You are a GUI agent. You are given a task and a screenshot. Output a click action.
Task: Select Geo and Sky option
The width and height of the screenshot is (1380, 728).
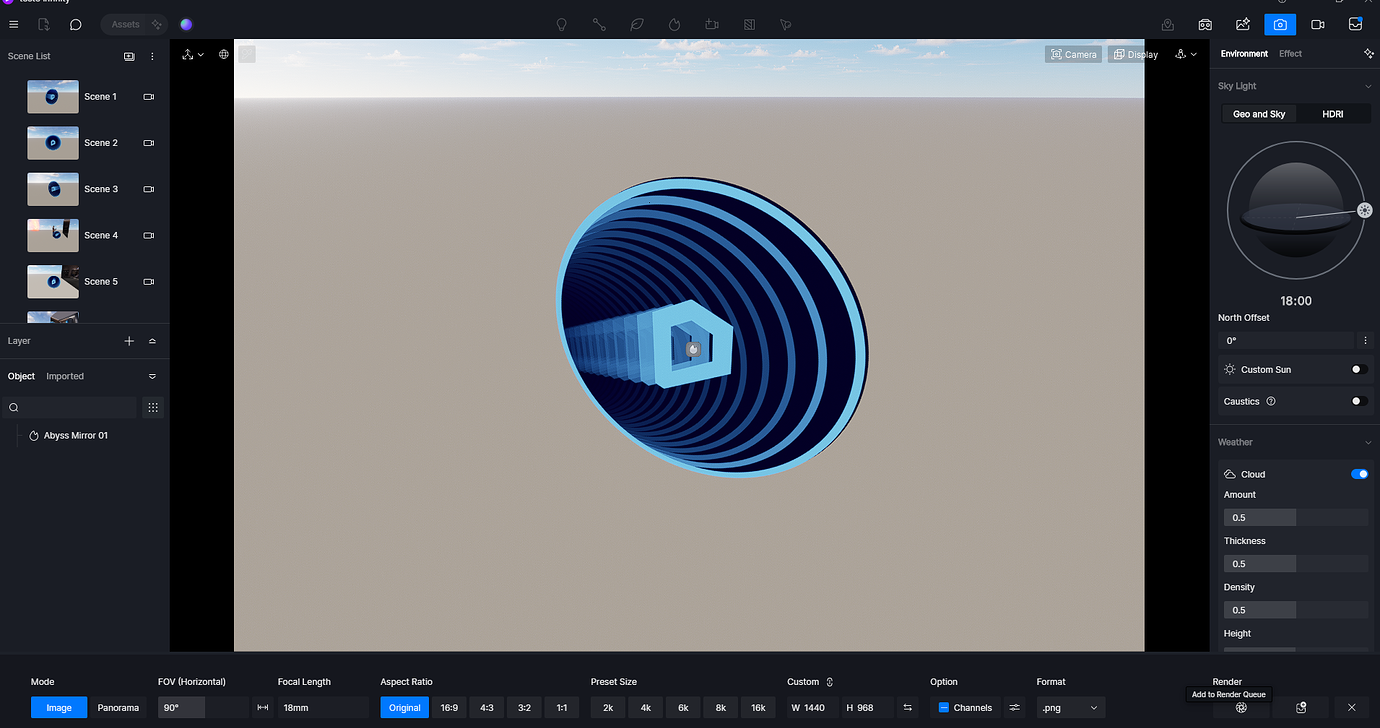point(1259,114)
